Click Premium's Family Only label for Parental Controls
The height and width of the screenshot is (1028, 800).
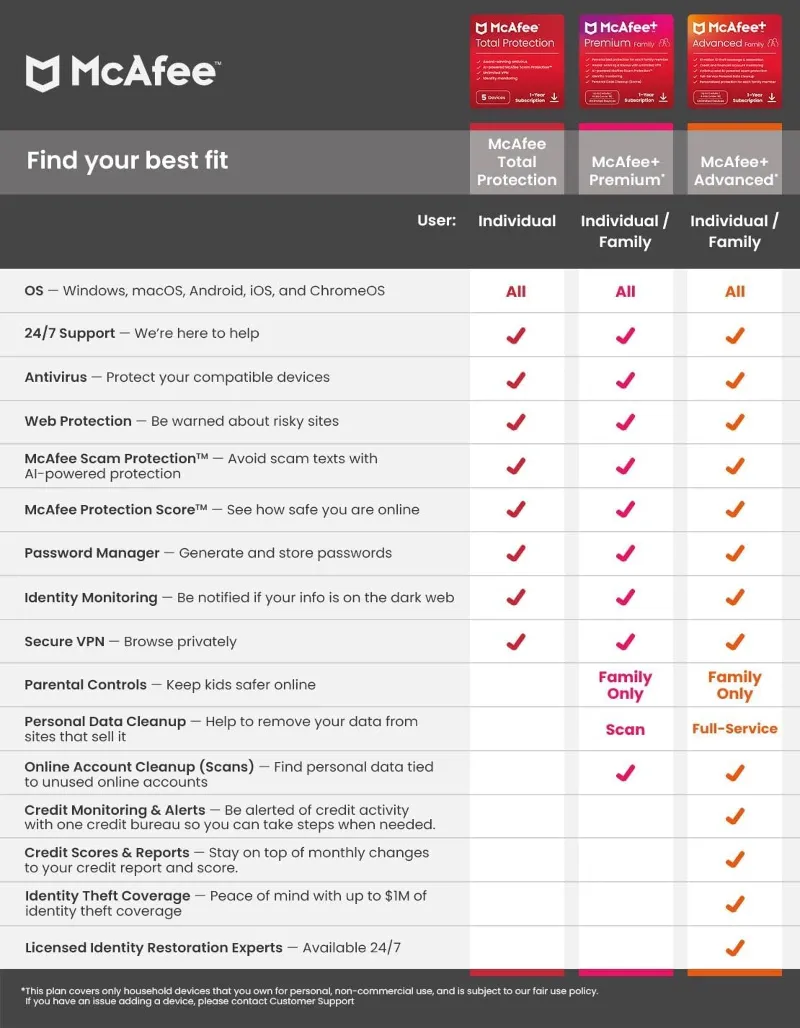(x=625, y=685)
